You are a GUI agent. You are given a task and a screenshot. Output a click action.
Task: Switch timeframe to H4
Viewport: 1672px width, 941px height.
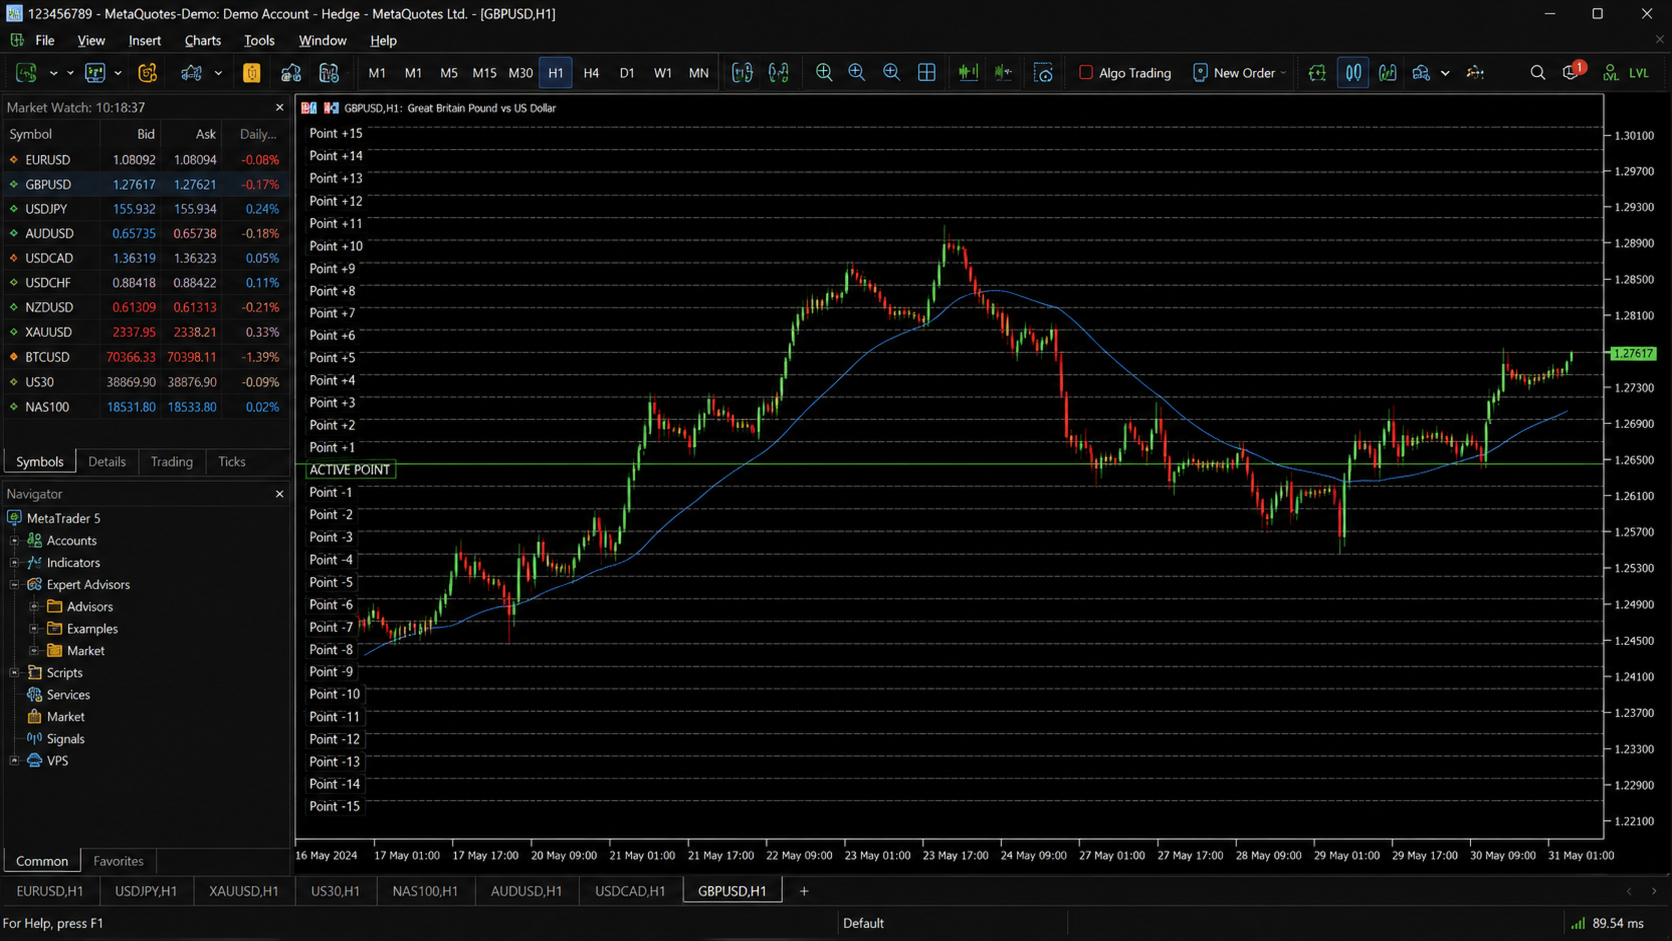[591, 73]
